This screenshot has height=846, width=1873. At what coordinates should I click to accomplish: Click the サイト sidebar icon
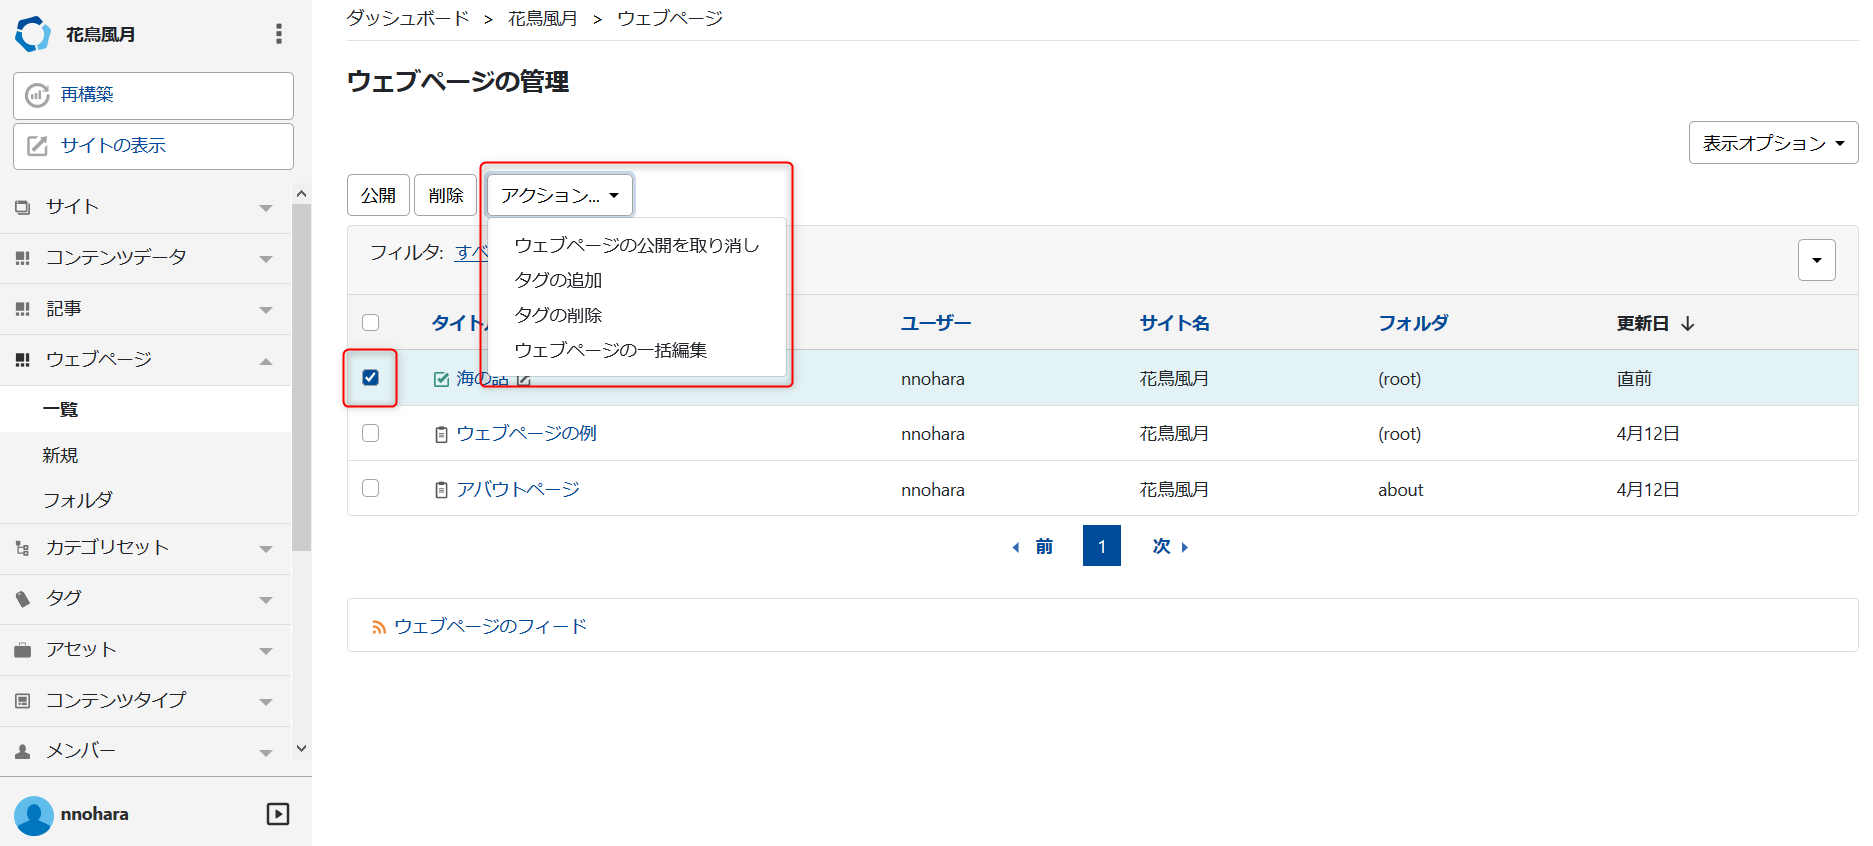(x=23, y=208)
